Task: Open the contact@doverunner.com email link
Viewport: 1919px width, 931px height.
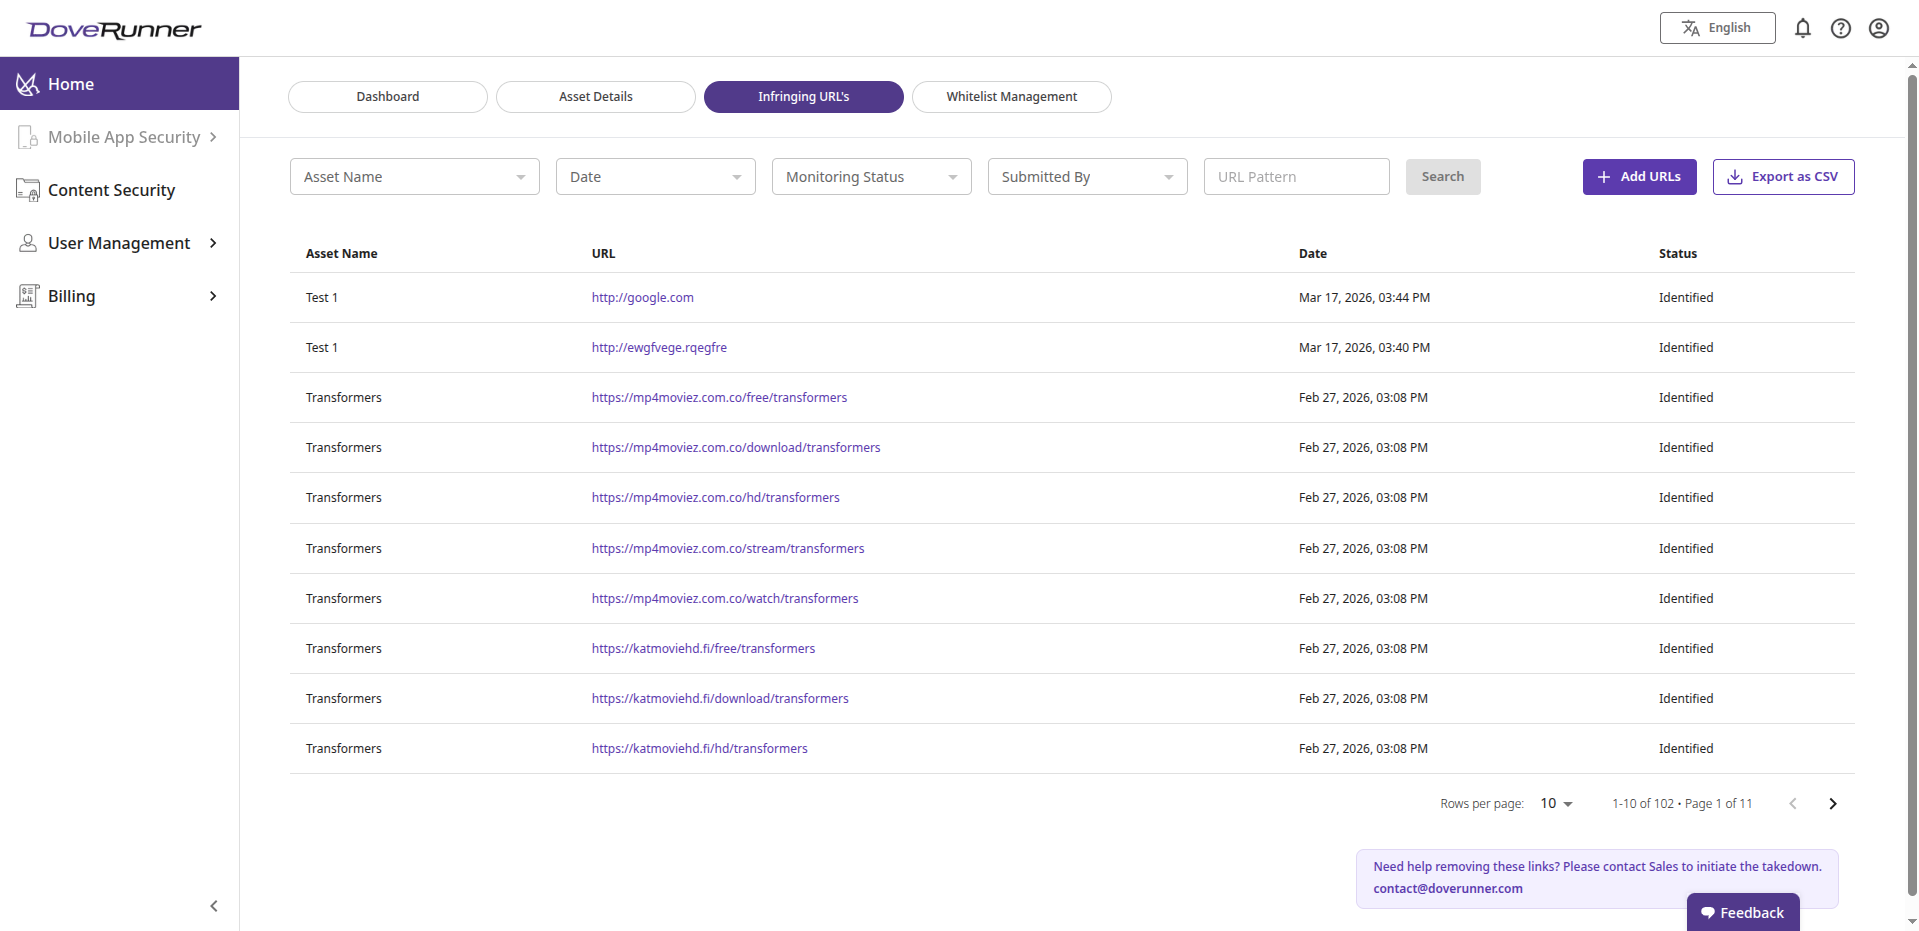Action: pyautogui.click(x=1448, y=888)
